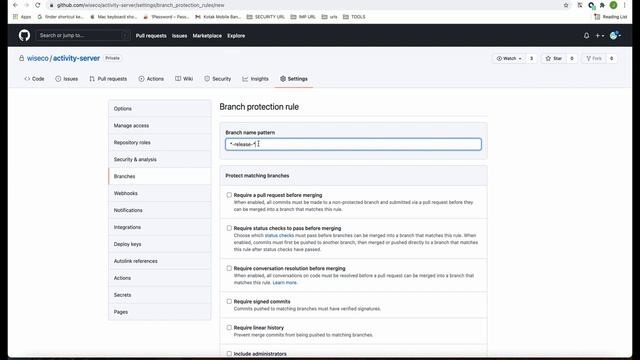The height and width of the screenshot is (360, 640).
Task: Click the GitHub Octocat logo
Action: [24, 36]
